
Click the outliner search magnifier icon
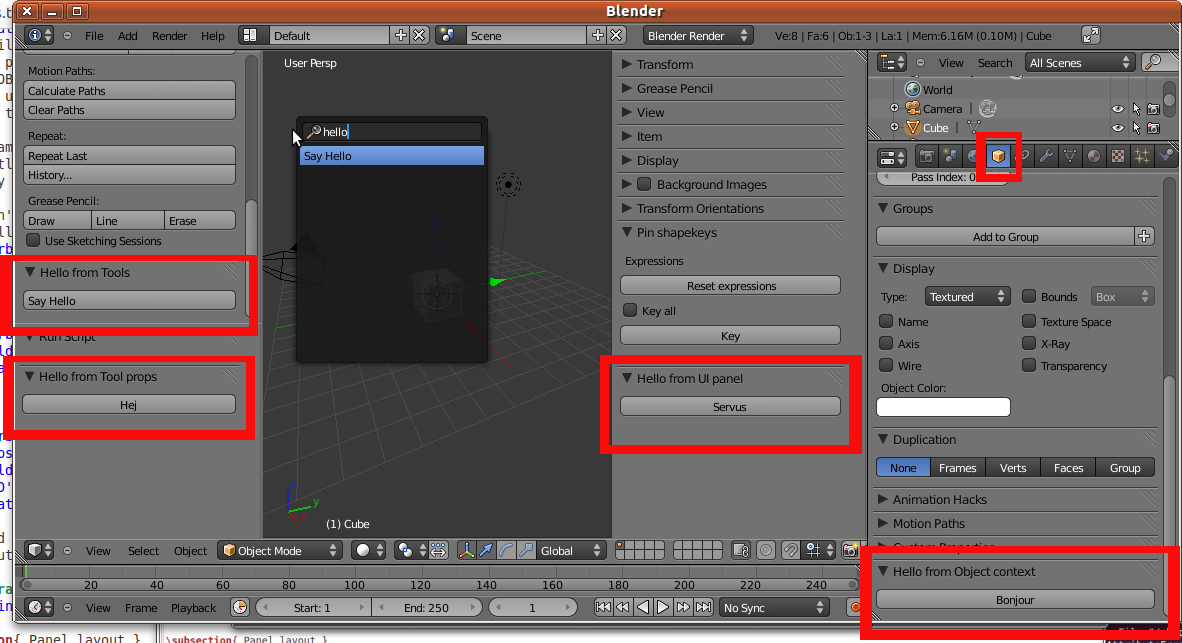click(x=1153, y=63)
